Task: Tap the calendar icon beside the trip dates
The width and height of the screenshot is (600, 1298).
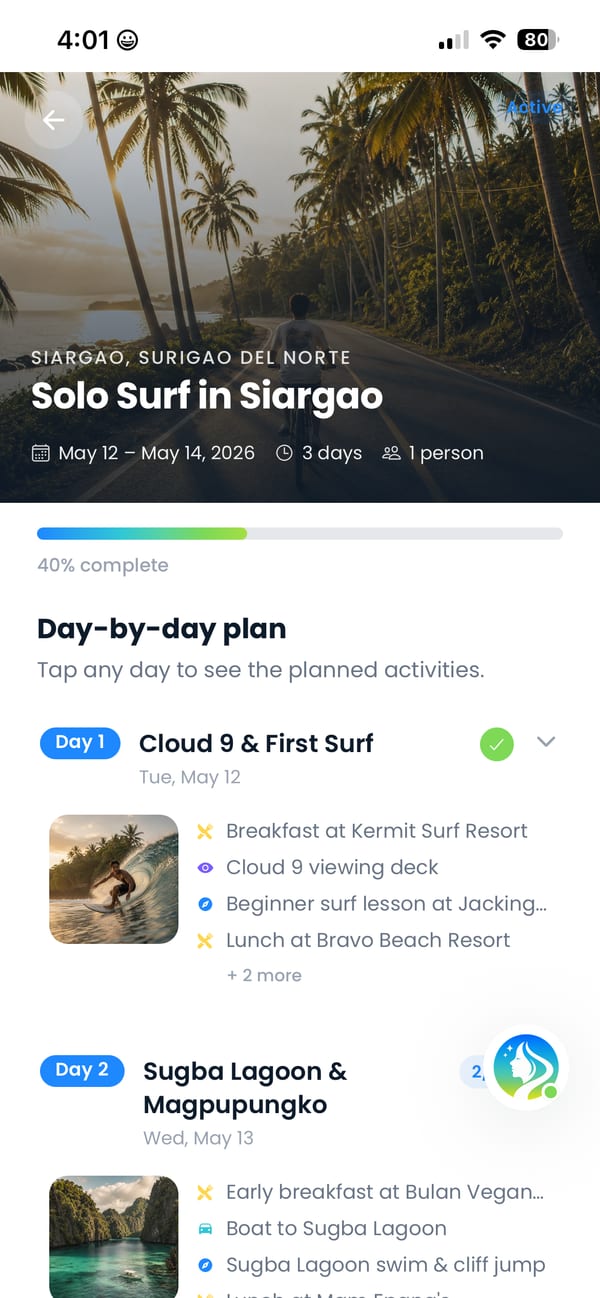Action: click(41, 453)
